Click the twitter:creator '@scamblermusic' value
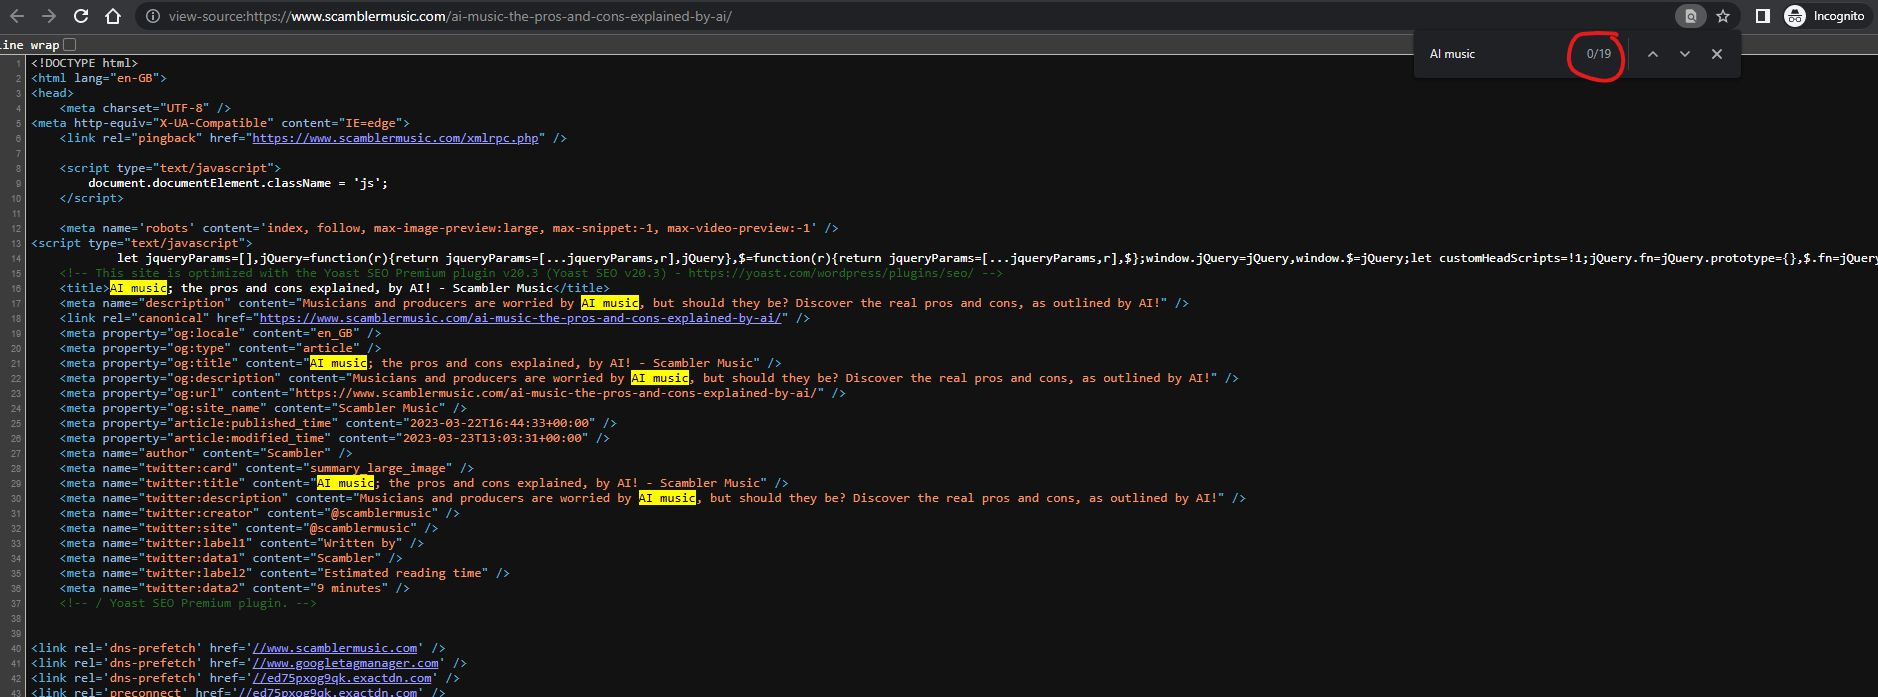This screenshot has height=697, width=1878. (384, 513)
